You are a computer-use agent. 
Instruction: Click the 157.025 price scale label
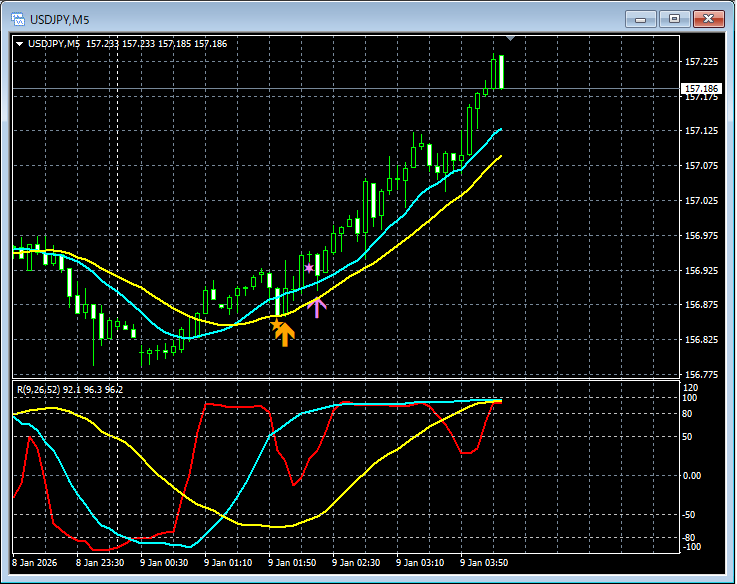tap(701, 201)
